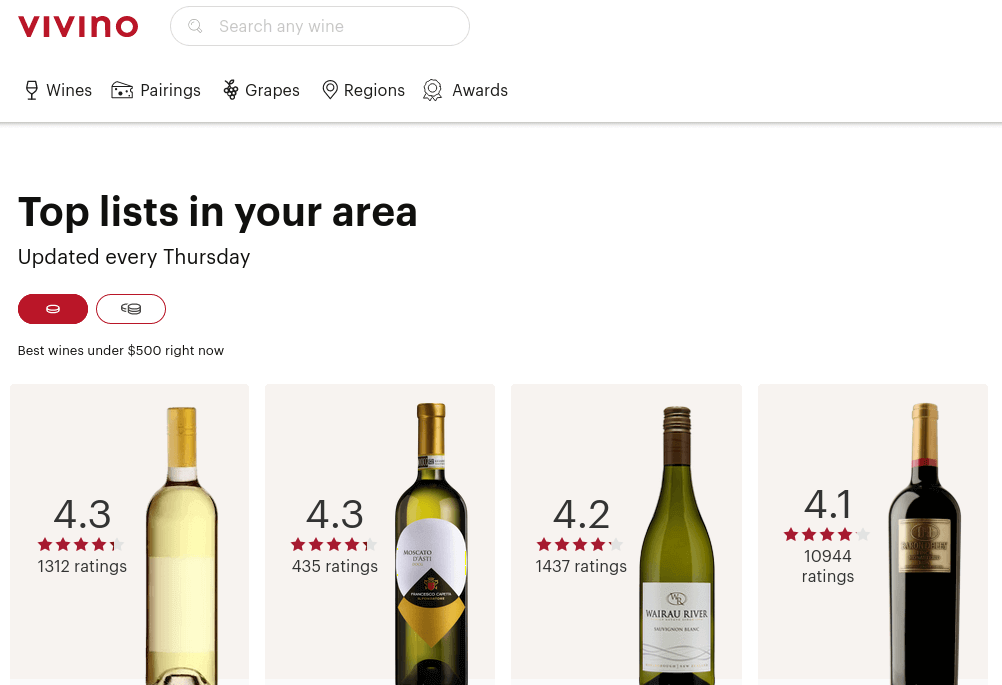Switch to the stacked coins price filter
1002x685 pixels.
pos(131,309)
